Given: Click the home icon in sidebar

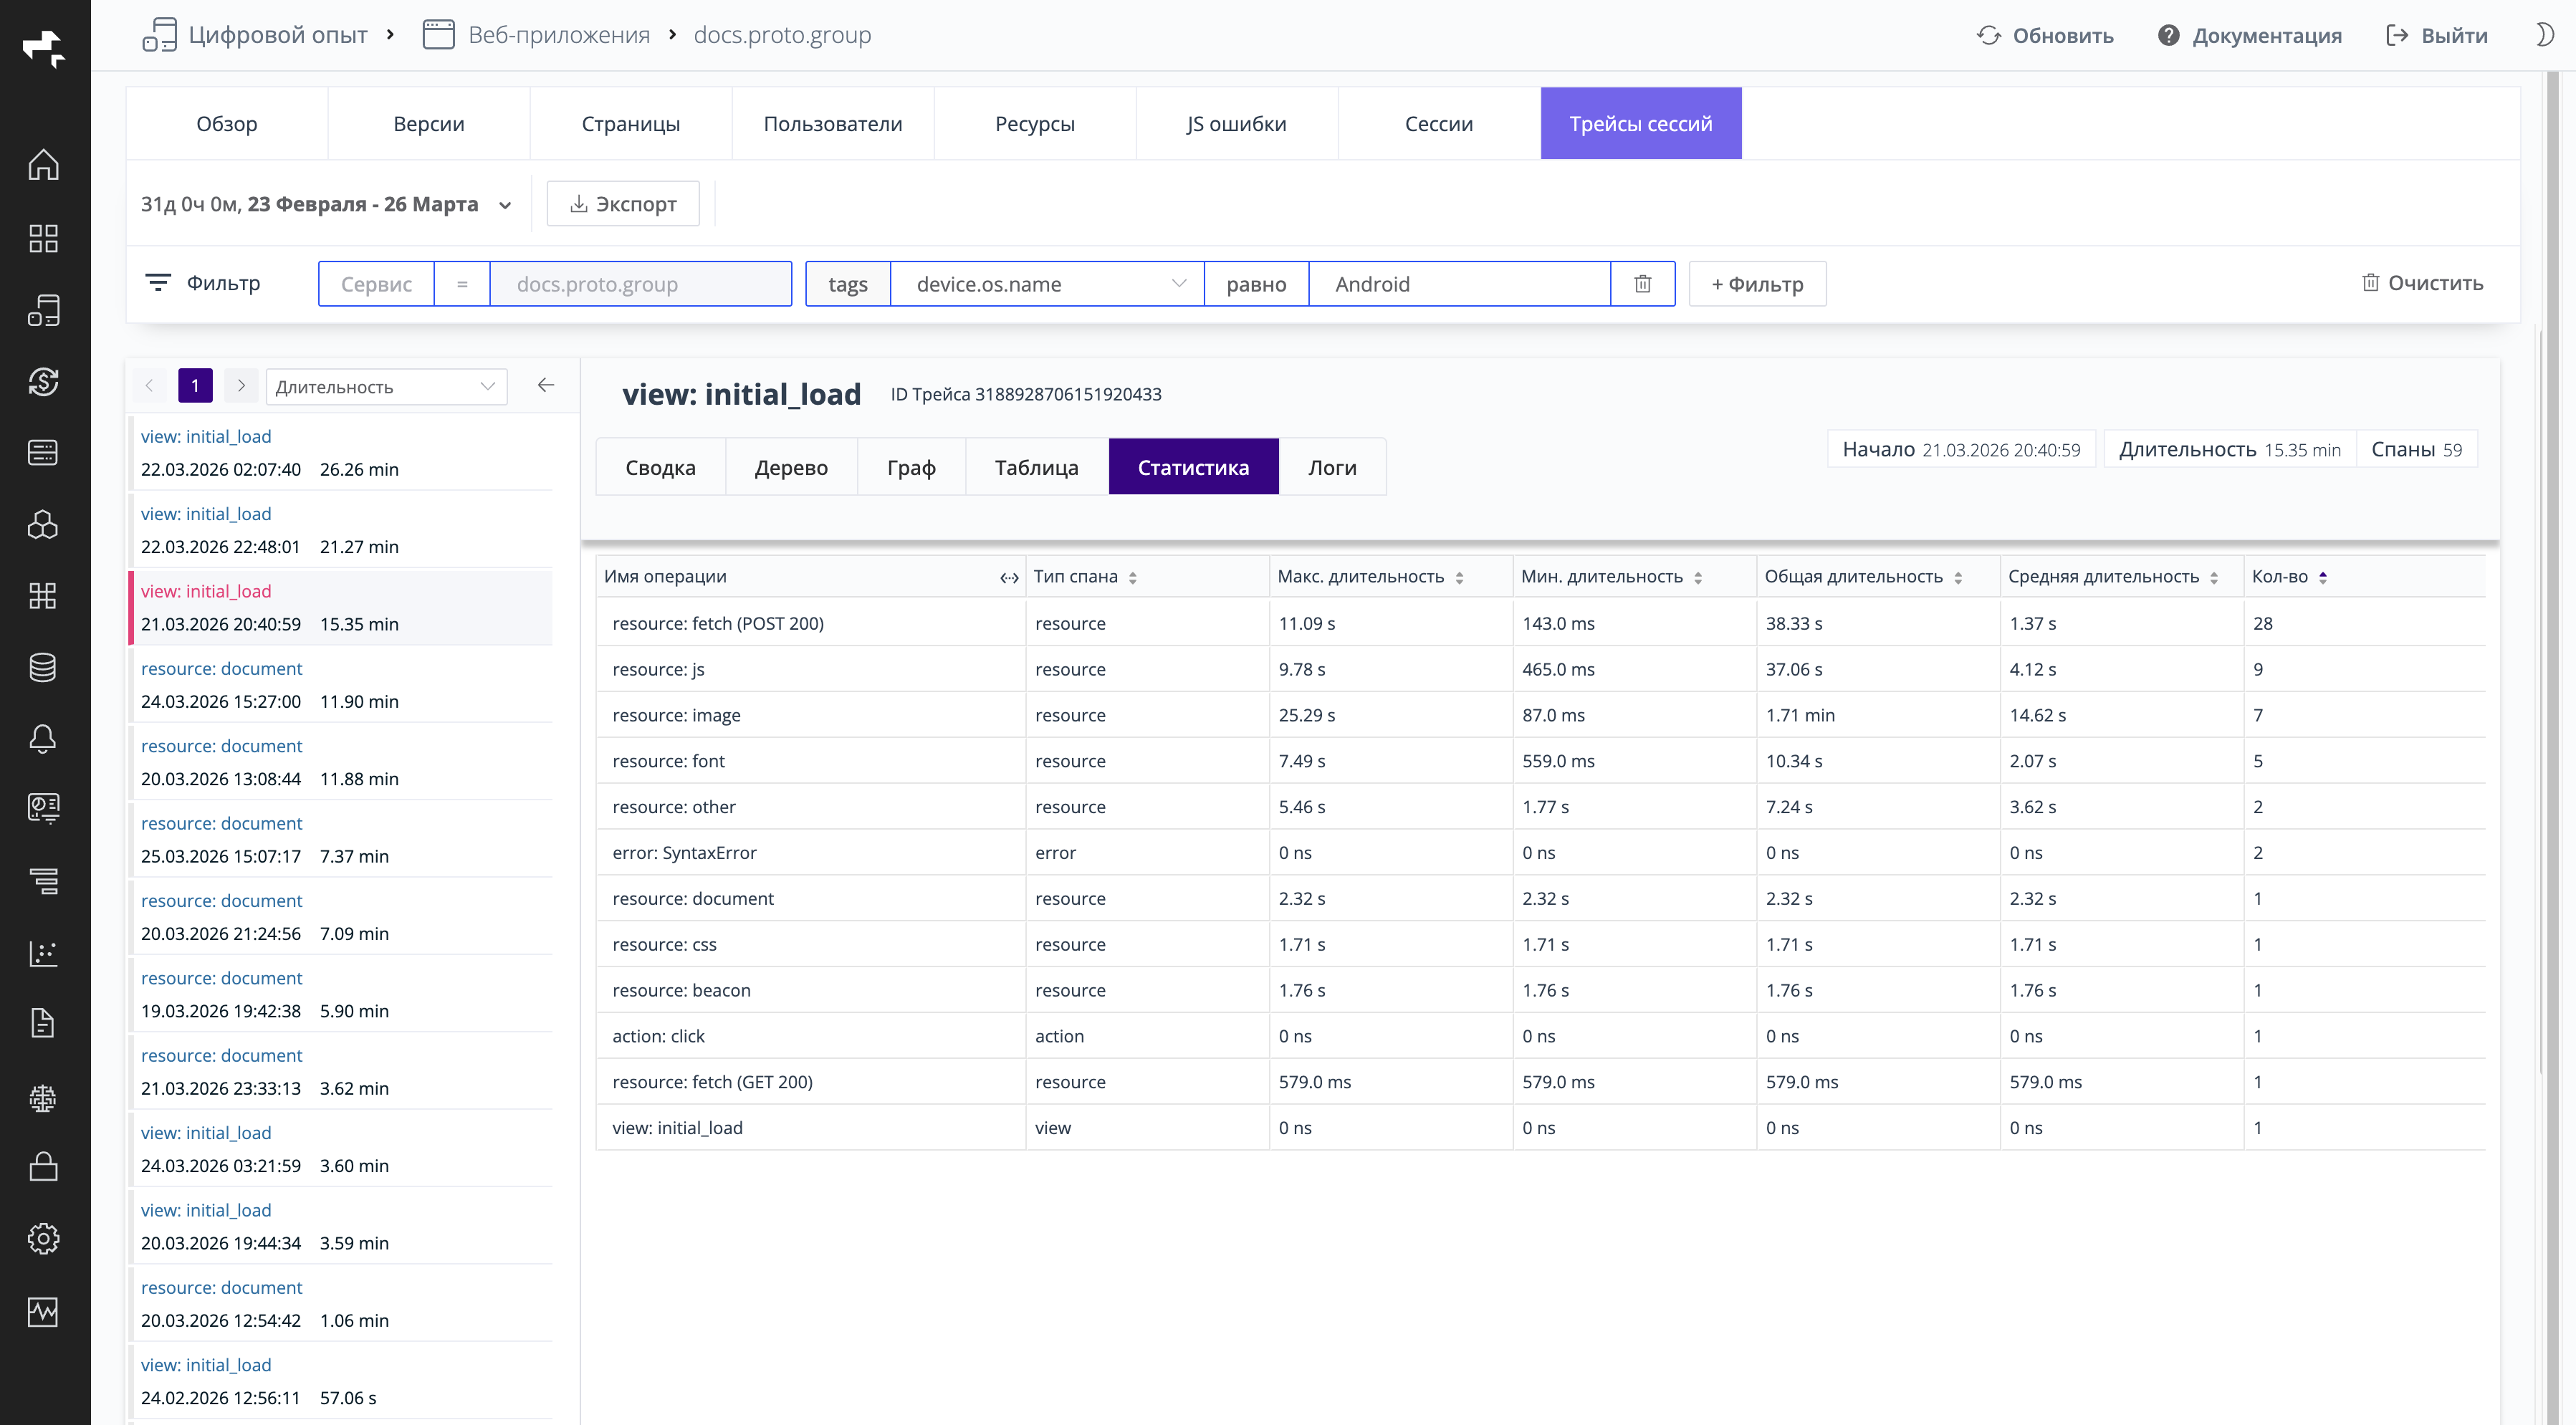Looking at the screenshot, I should click(43, 165).
